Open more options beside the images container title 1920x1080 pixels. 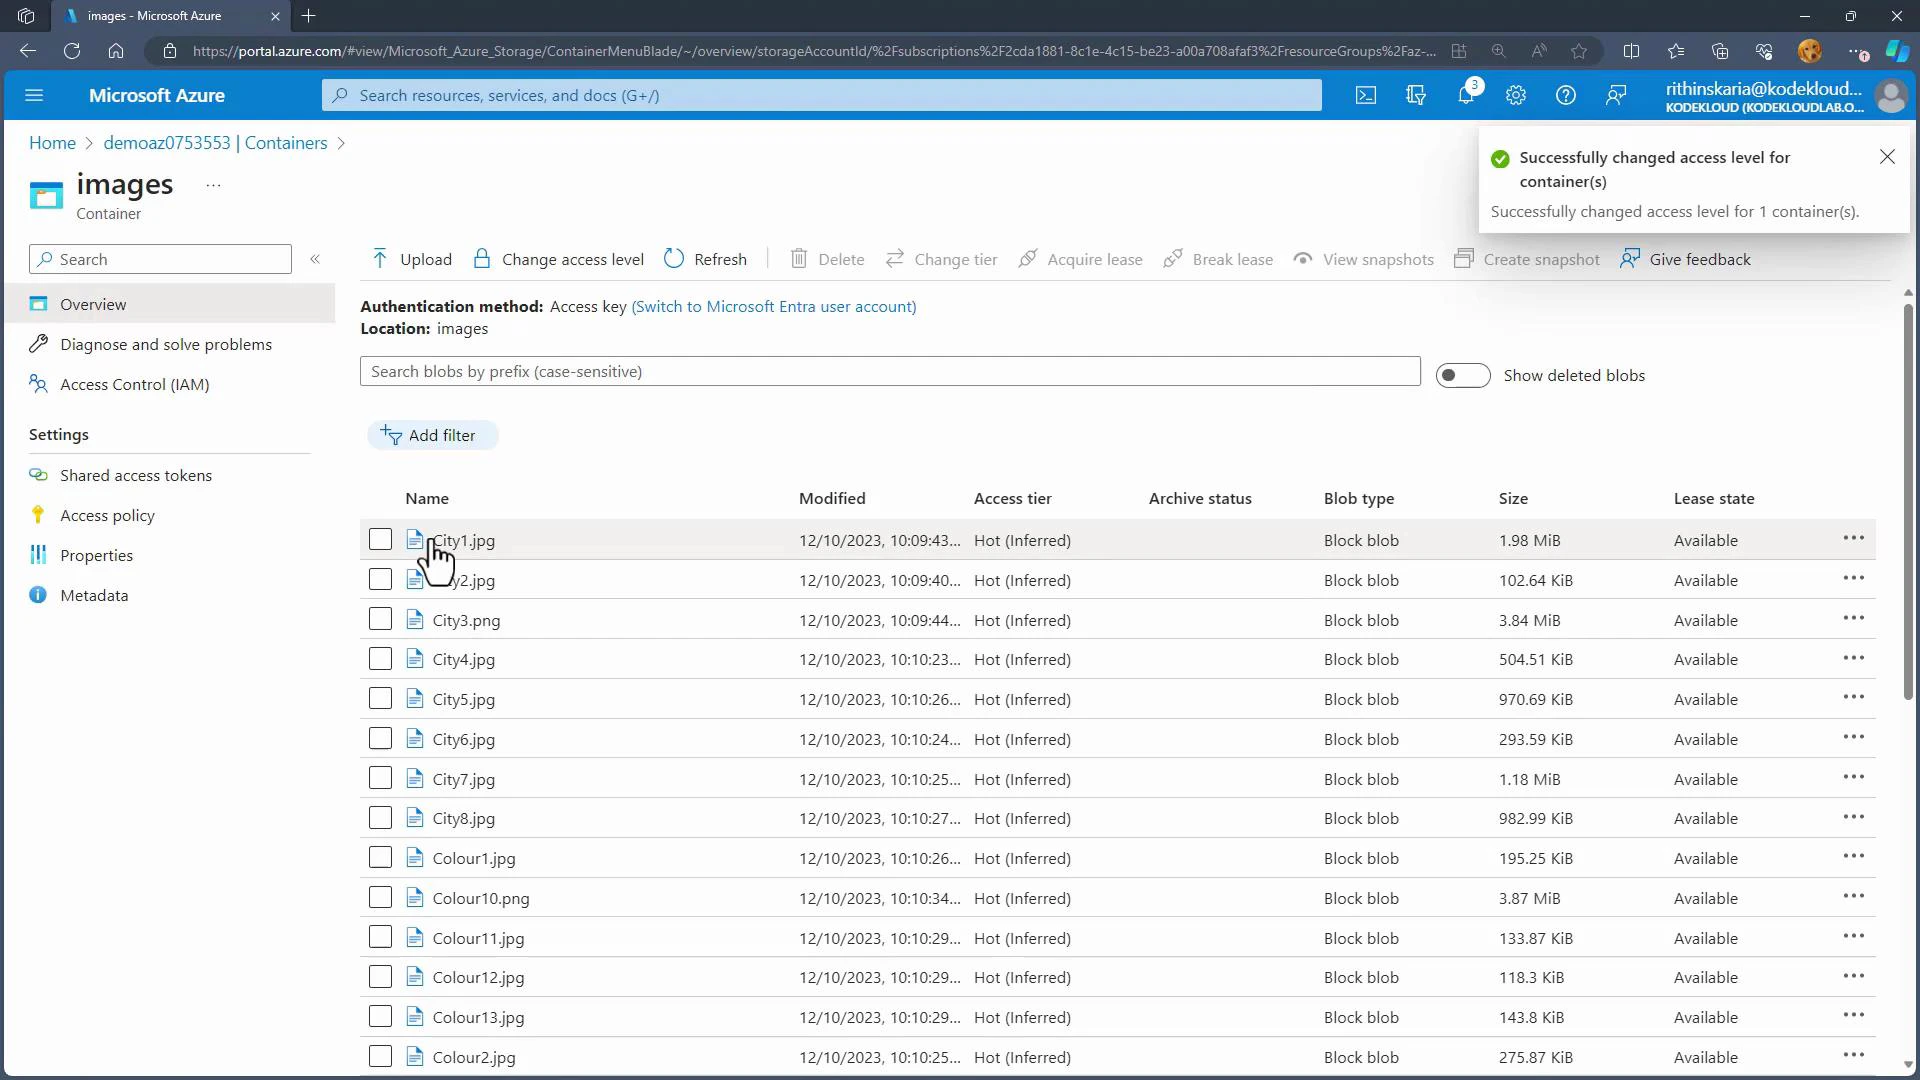212,185
